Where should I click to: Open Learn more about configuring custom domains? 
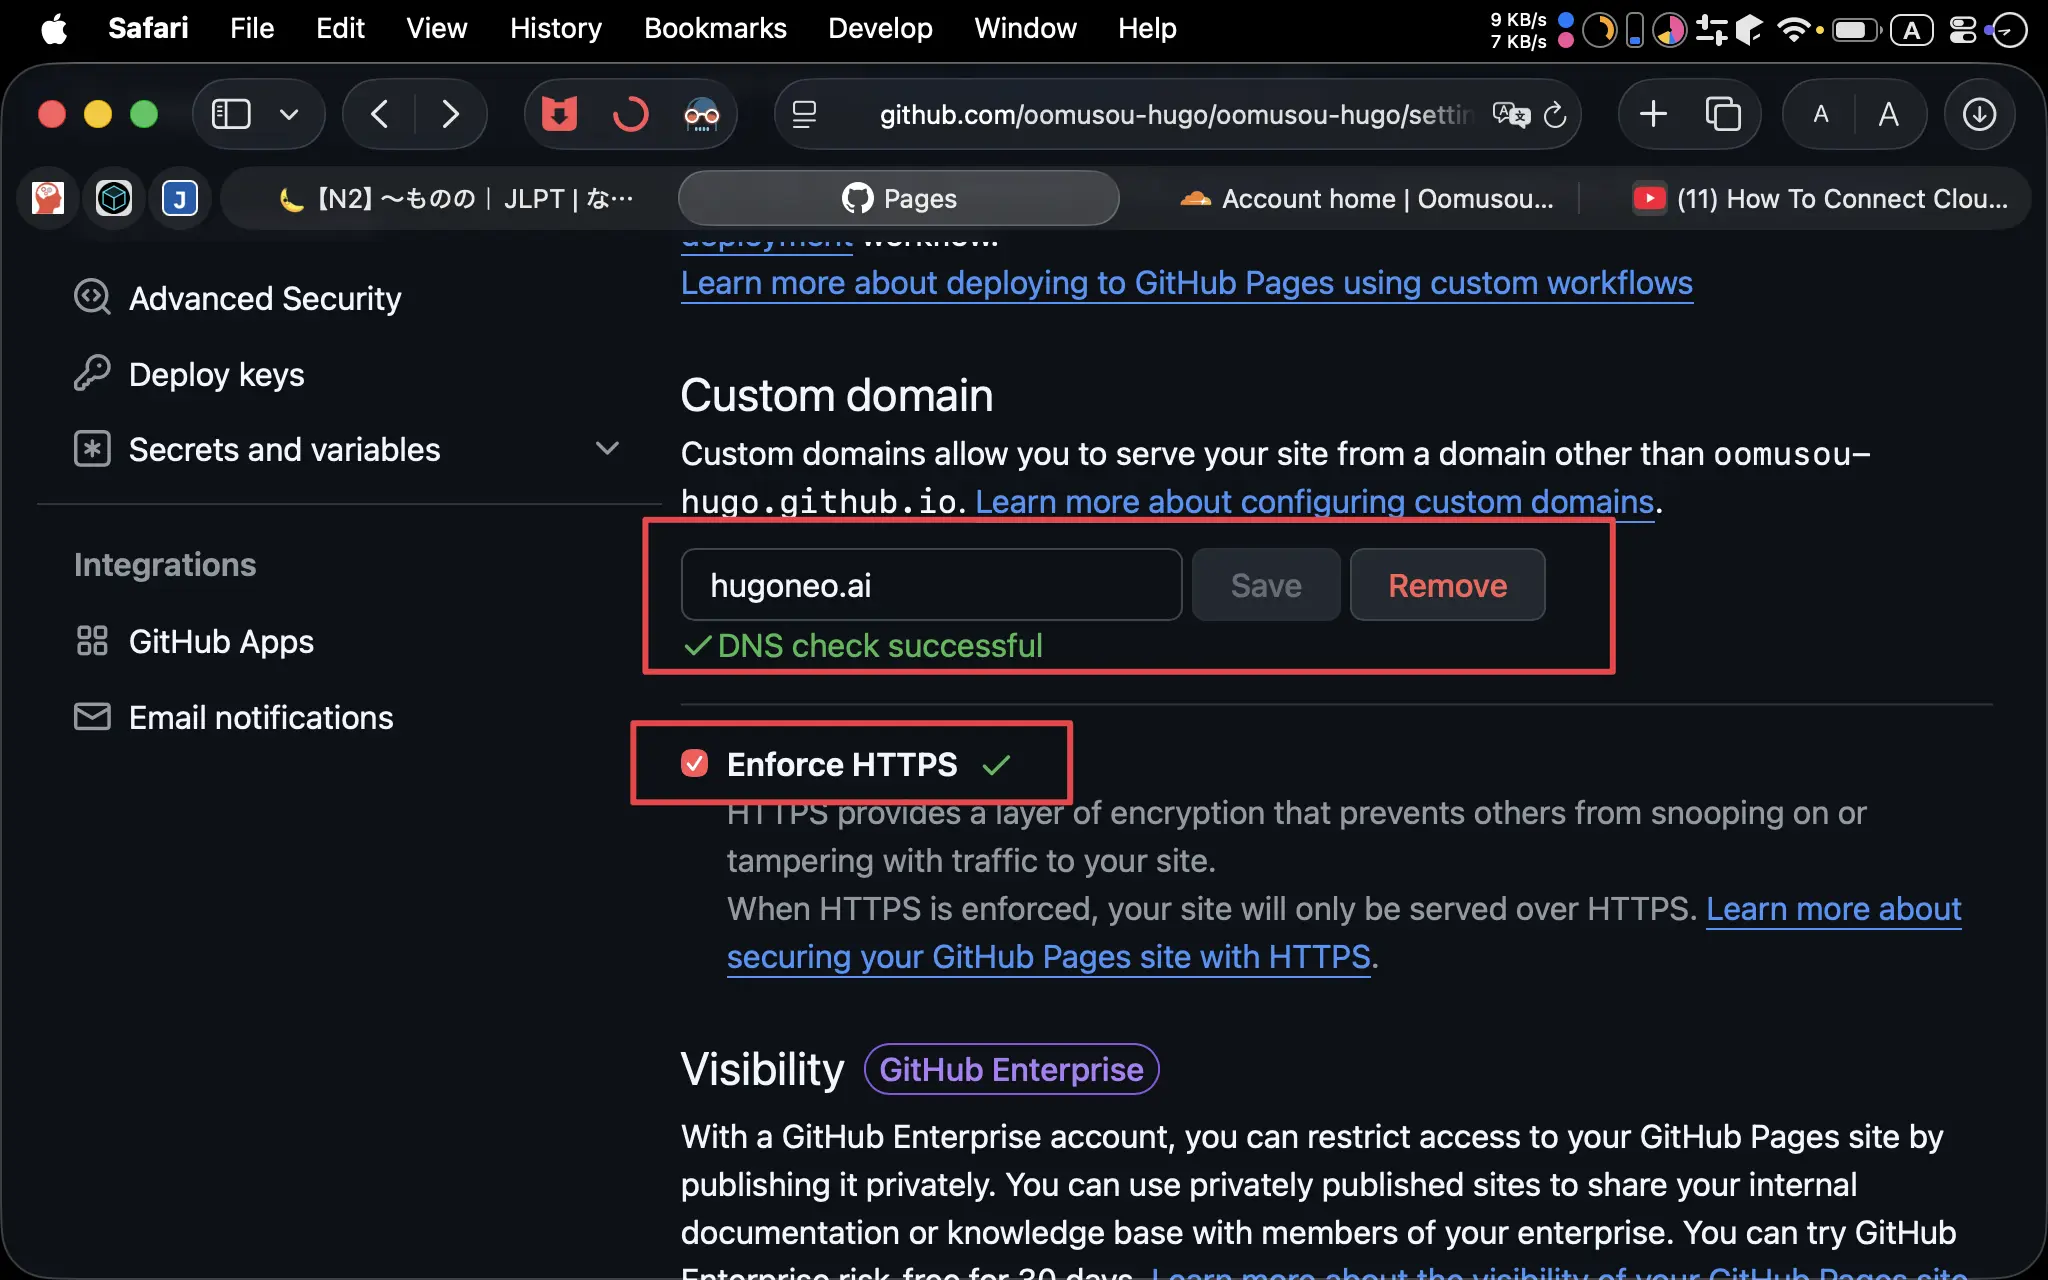coord(1314,501)
